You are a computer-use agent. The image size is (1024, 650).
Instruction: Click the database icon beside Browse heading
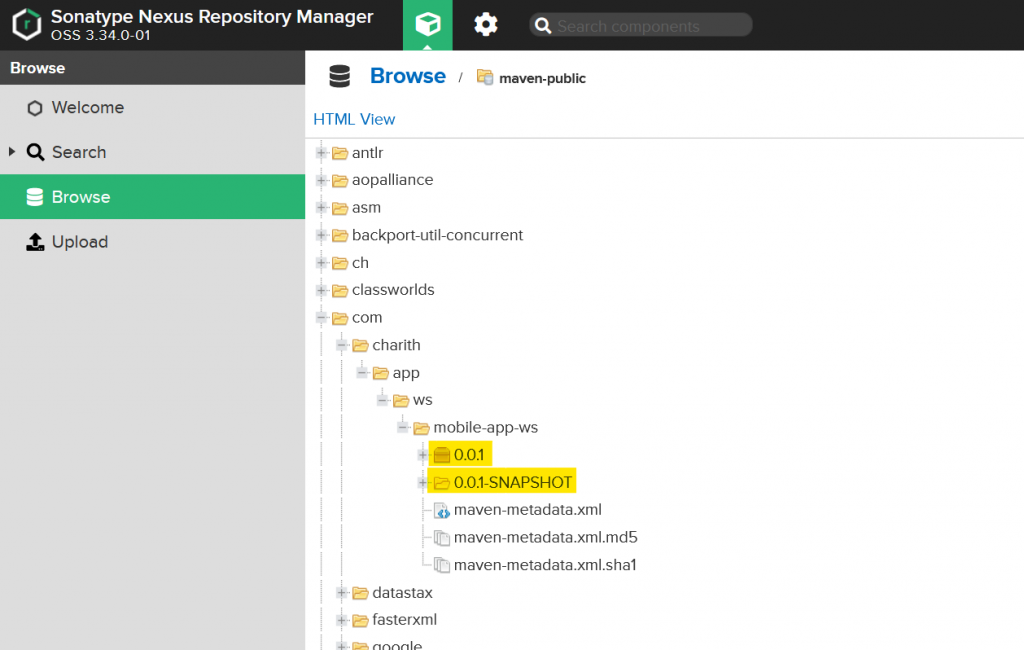pos(340,76)
